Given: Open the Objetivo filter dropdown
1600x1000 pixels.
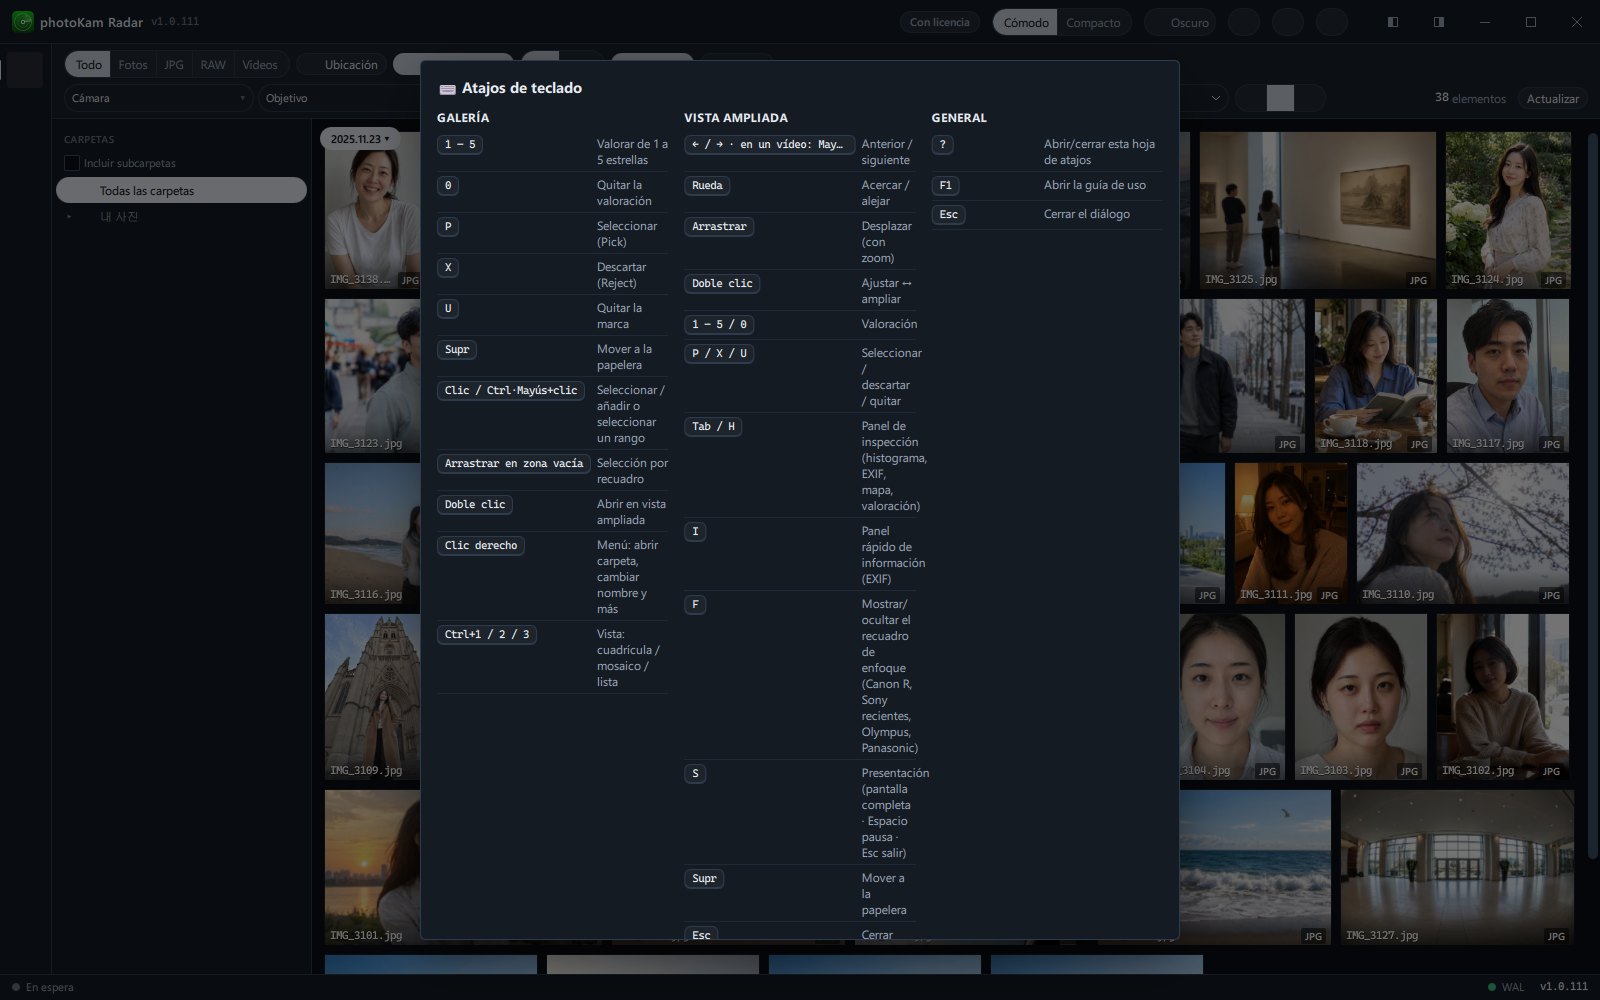Looking at the screenshot, I should coord(340,98).
